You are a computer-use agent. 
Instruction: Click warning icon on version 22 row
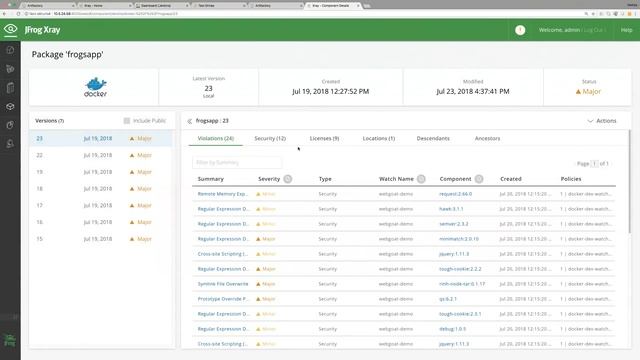(x=132, y=156)
